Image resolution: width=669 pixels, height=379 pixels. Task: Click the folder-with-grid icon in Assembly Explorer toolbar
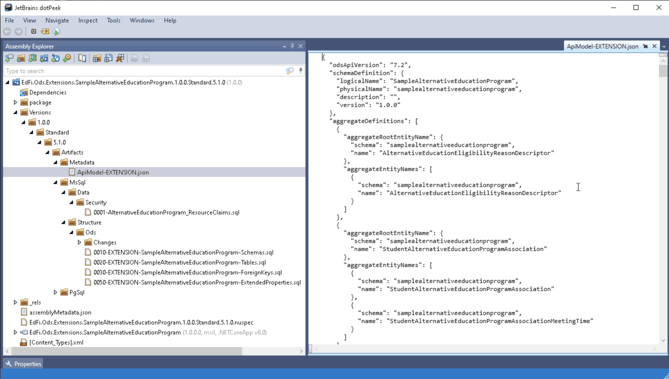(97, 58)
